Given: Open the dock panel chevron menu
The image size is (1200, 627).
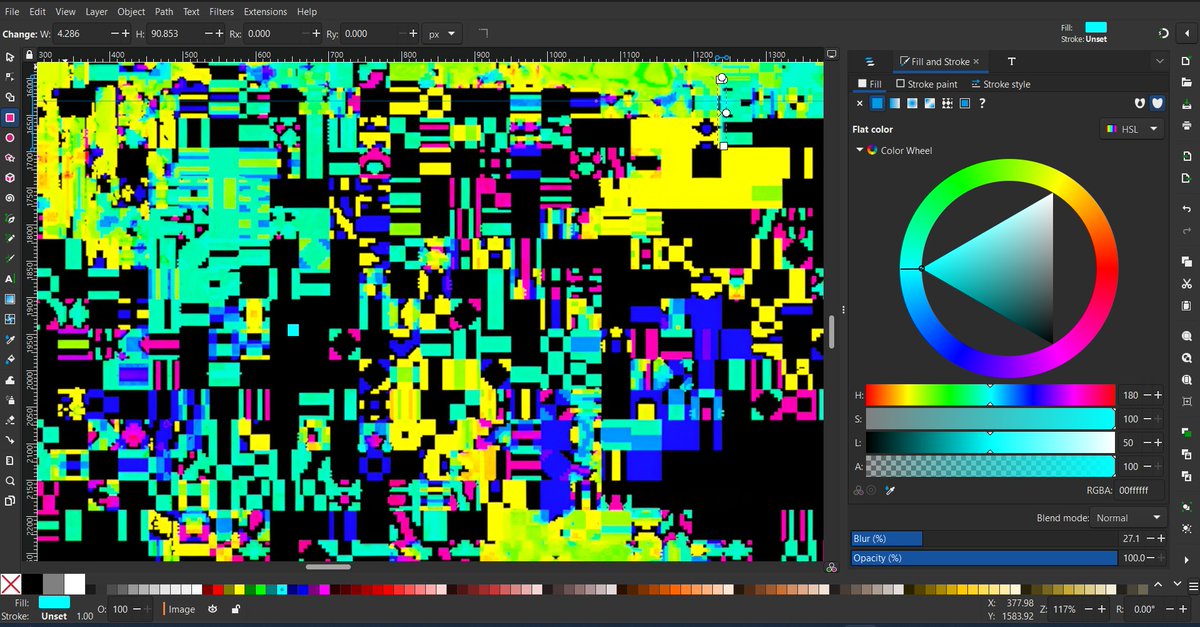Looking at the screenshot, I should [1159, 62].
